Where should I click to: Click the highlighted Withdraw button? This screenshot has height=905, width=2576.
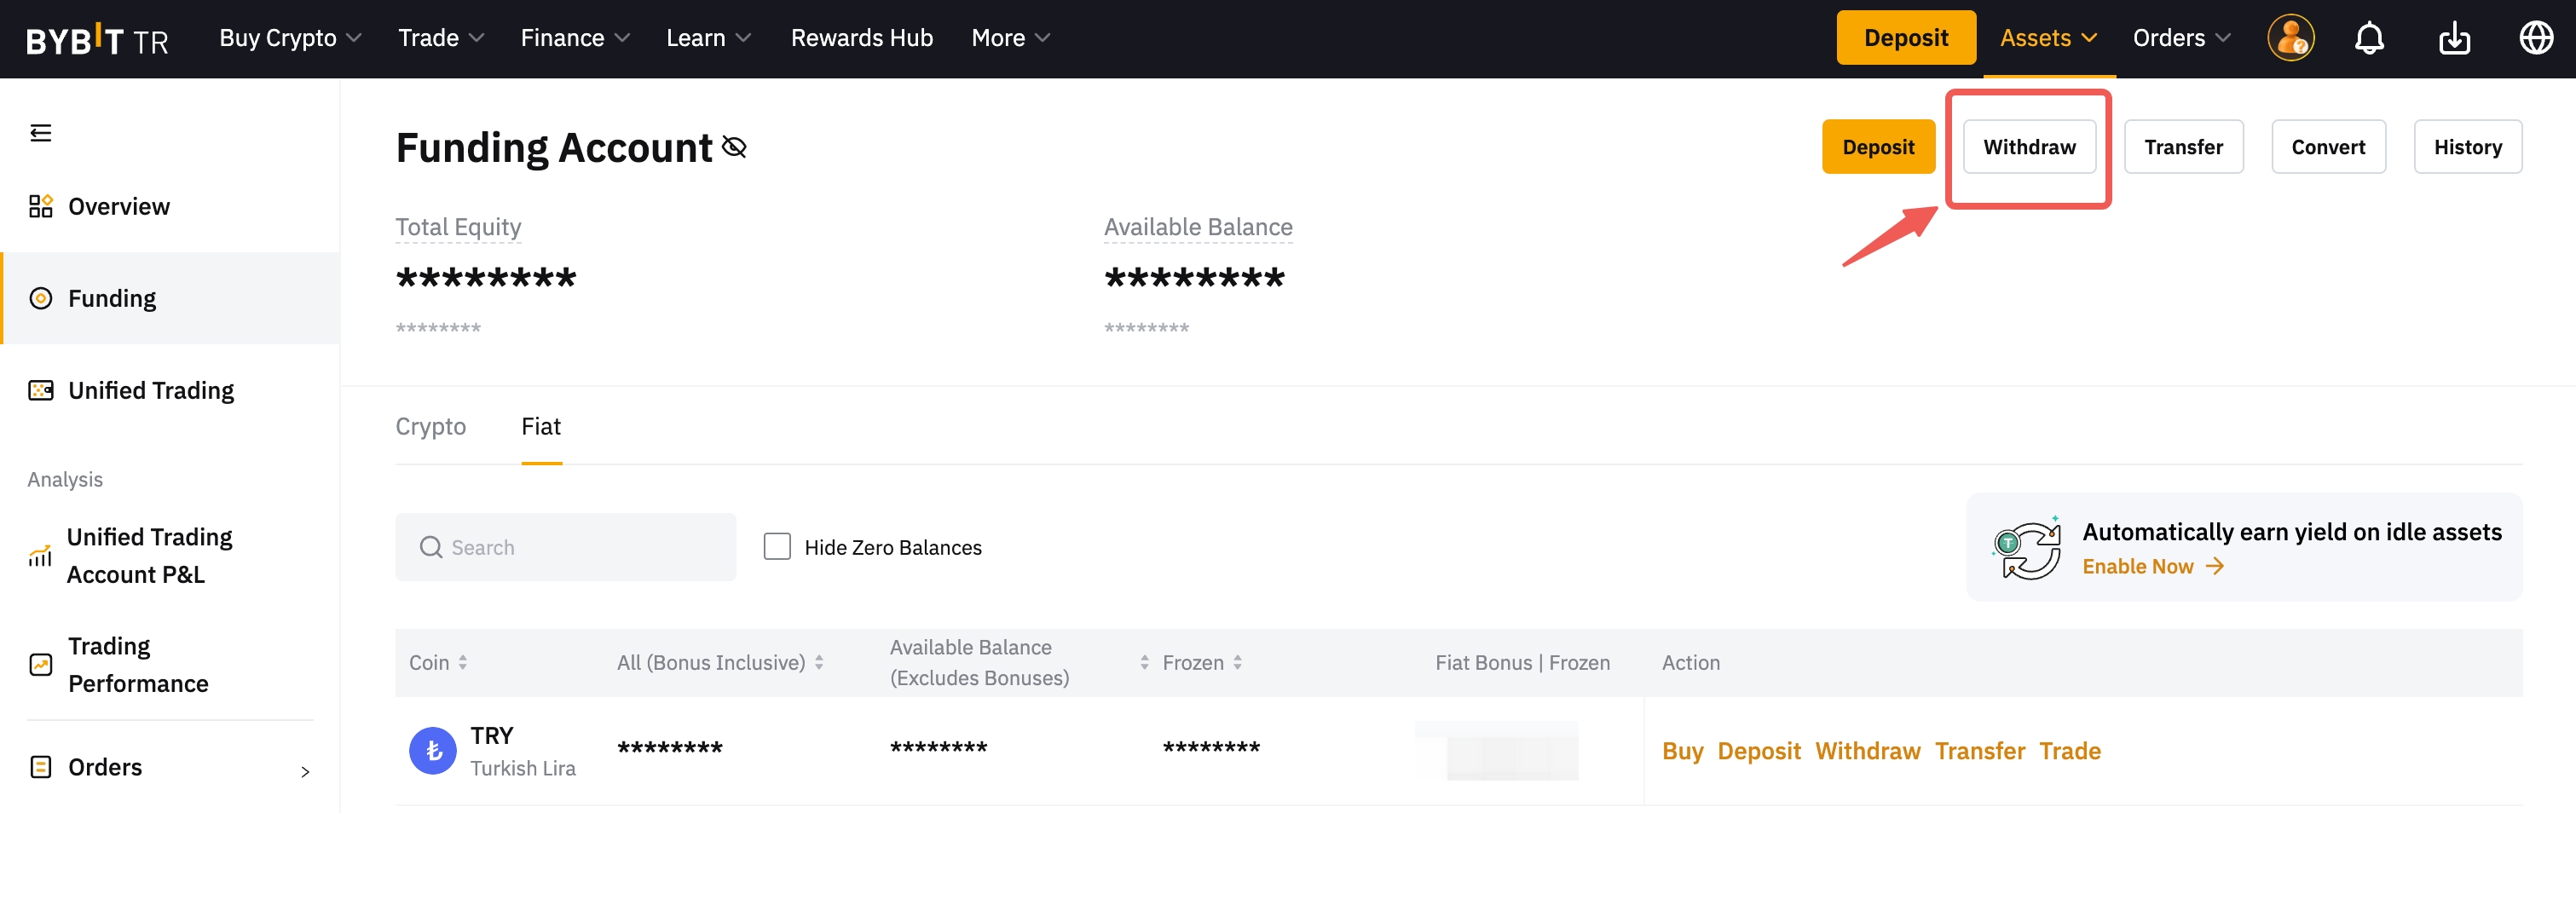pyautogui.click(x=2029, y=148)
